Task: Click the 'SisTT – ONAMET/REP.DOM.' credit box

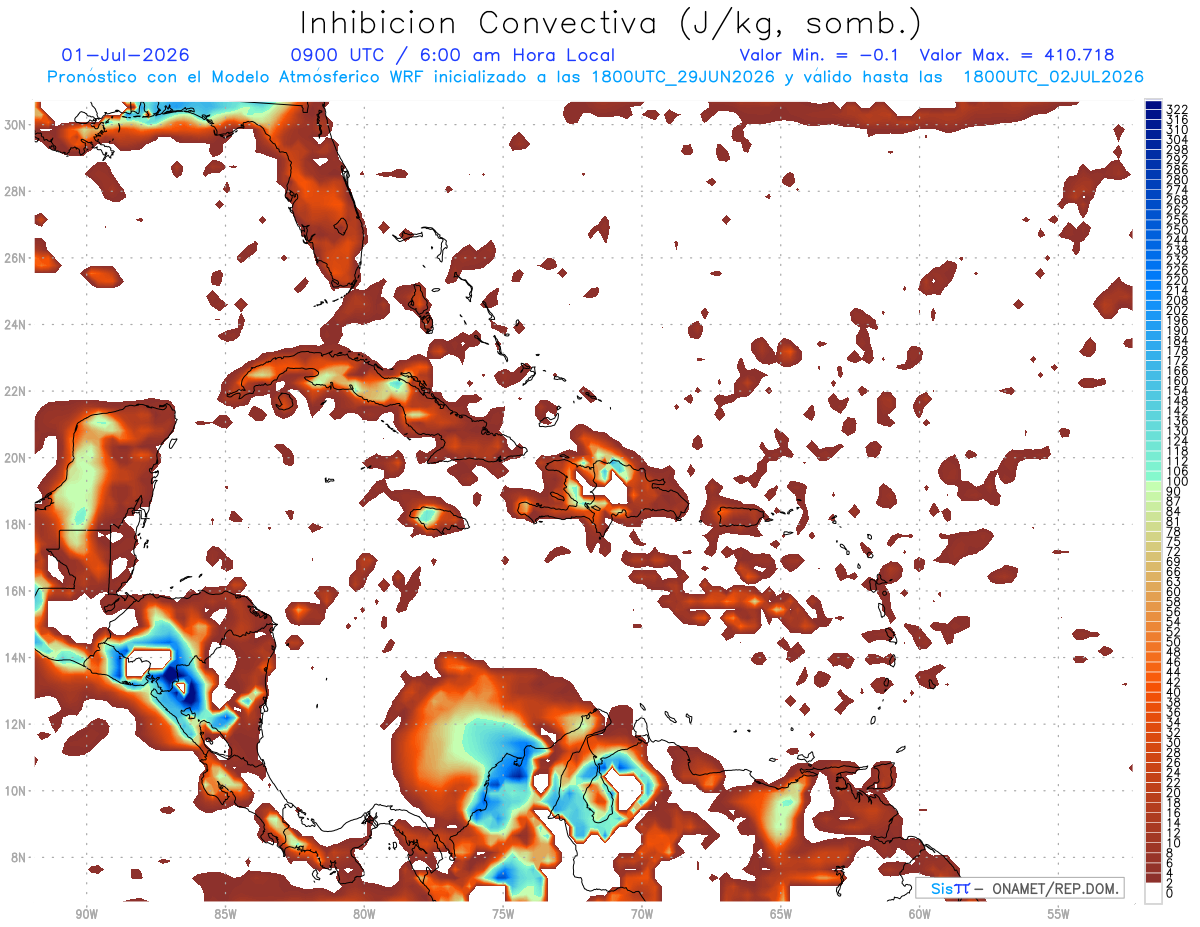Action: [x=1019, y=888]
